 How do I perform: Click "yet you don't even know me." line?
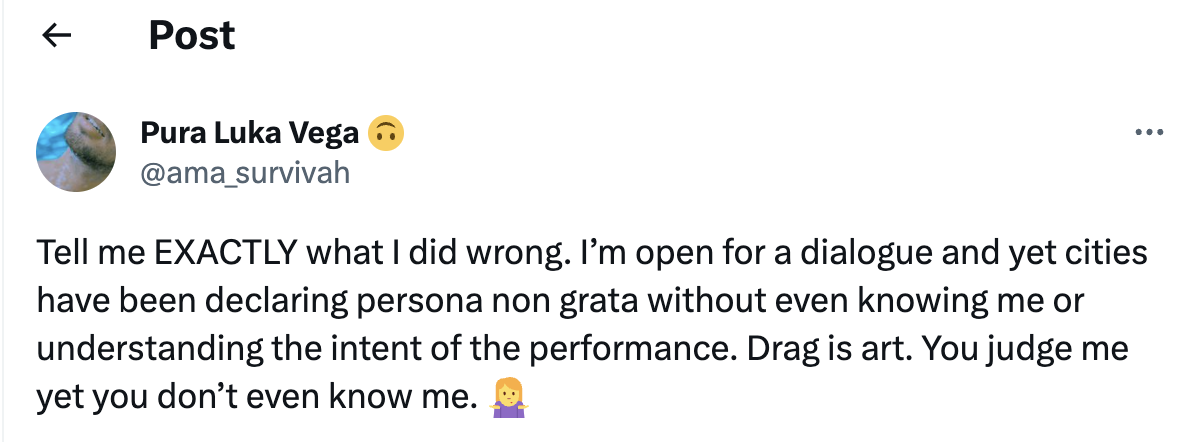pyautogui.click(x=253, y=399)
